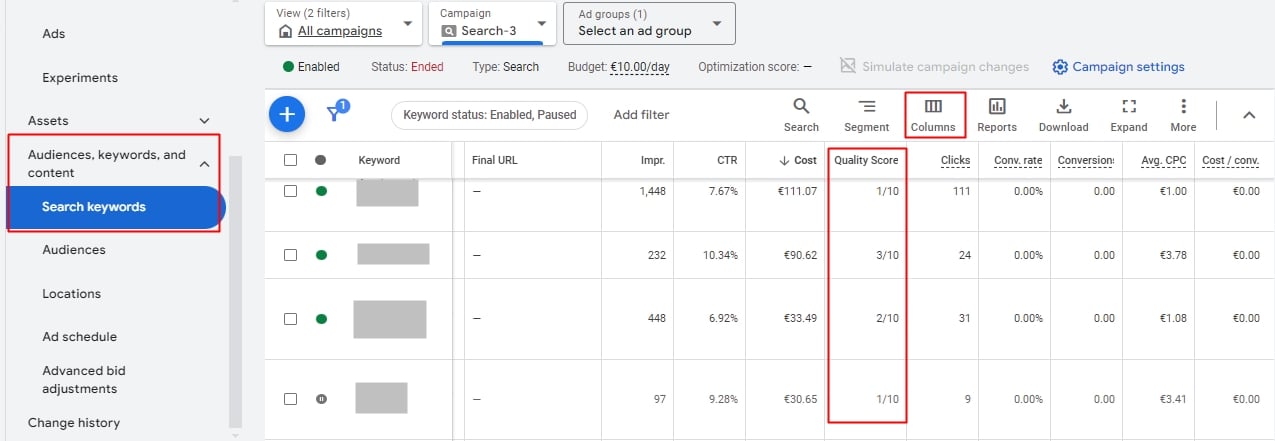Open the Segment options
Screen dimensions: 1275x441
click(x=866, y=114)
